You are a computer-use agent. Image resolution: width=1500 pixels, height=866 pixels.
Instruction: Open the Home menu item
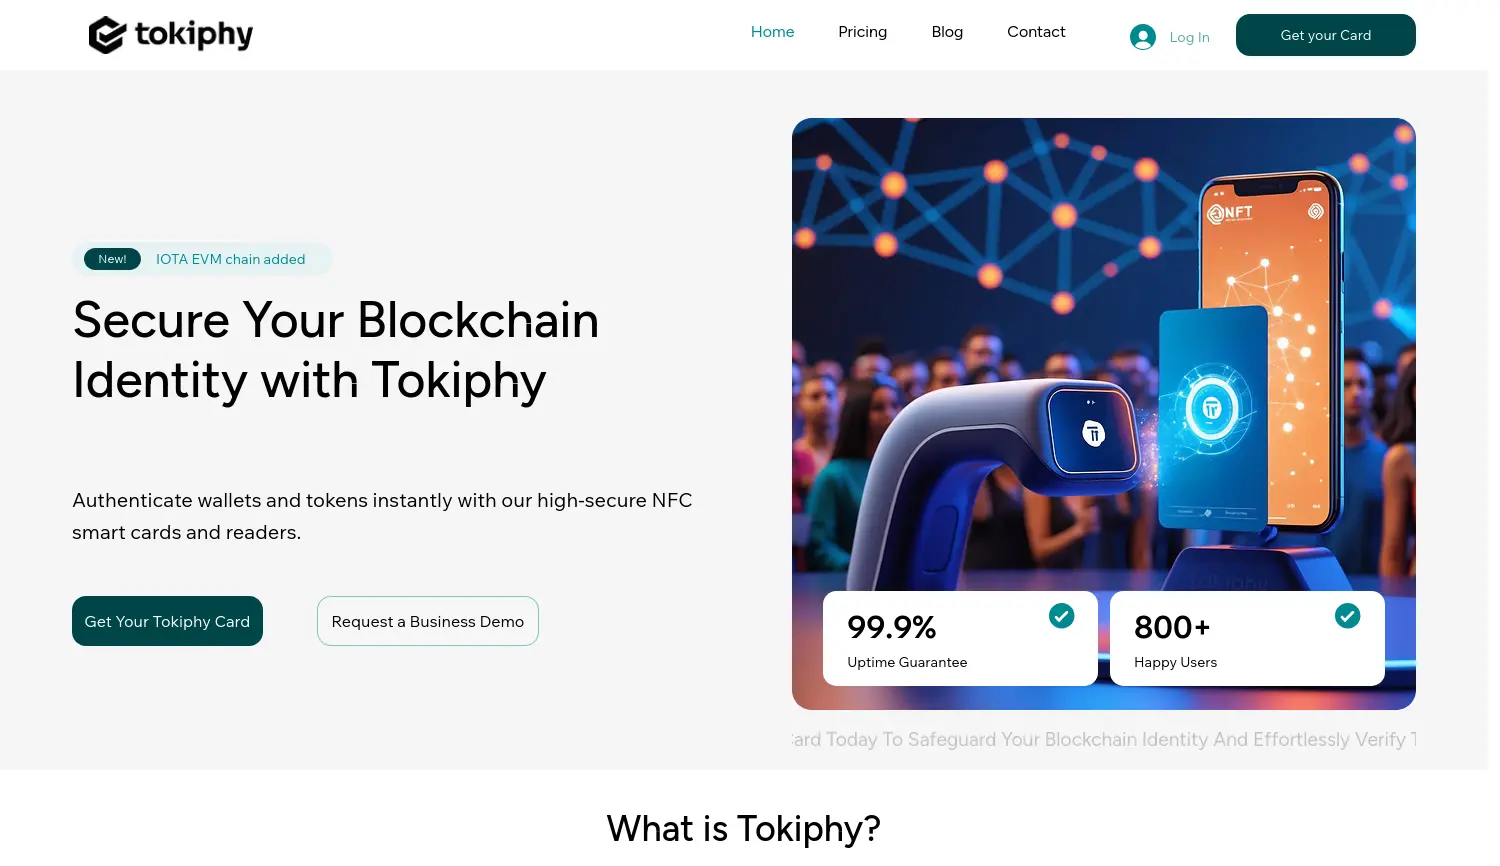tap(772, 32)
